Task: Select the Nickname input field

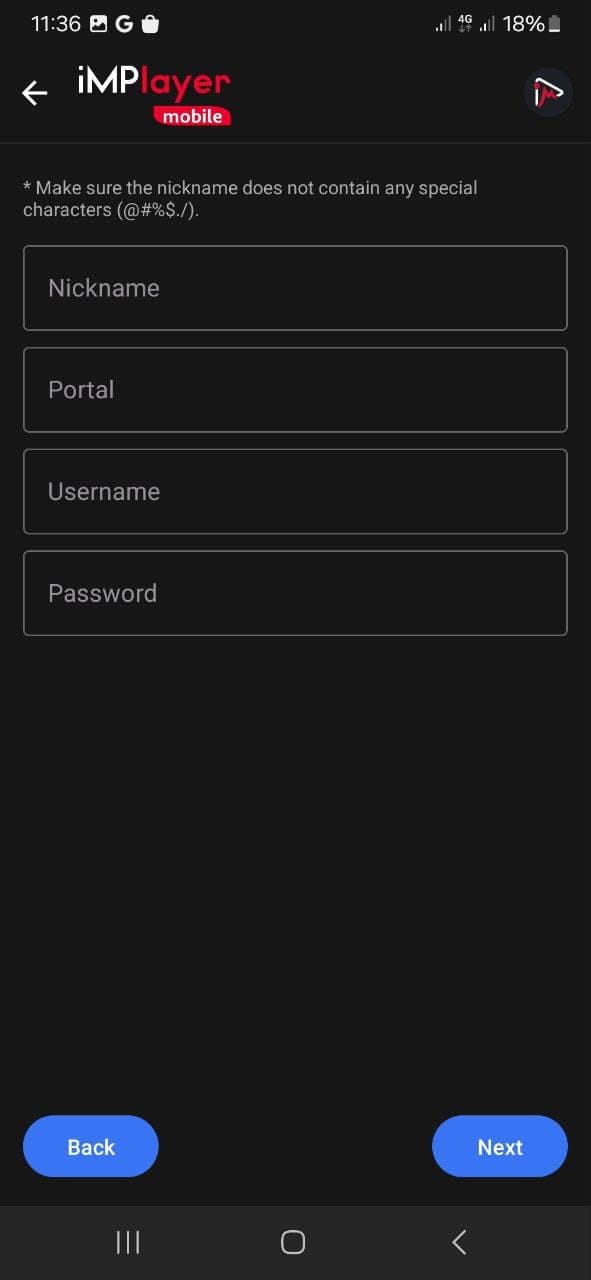Action: [x=295, y=288]
